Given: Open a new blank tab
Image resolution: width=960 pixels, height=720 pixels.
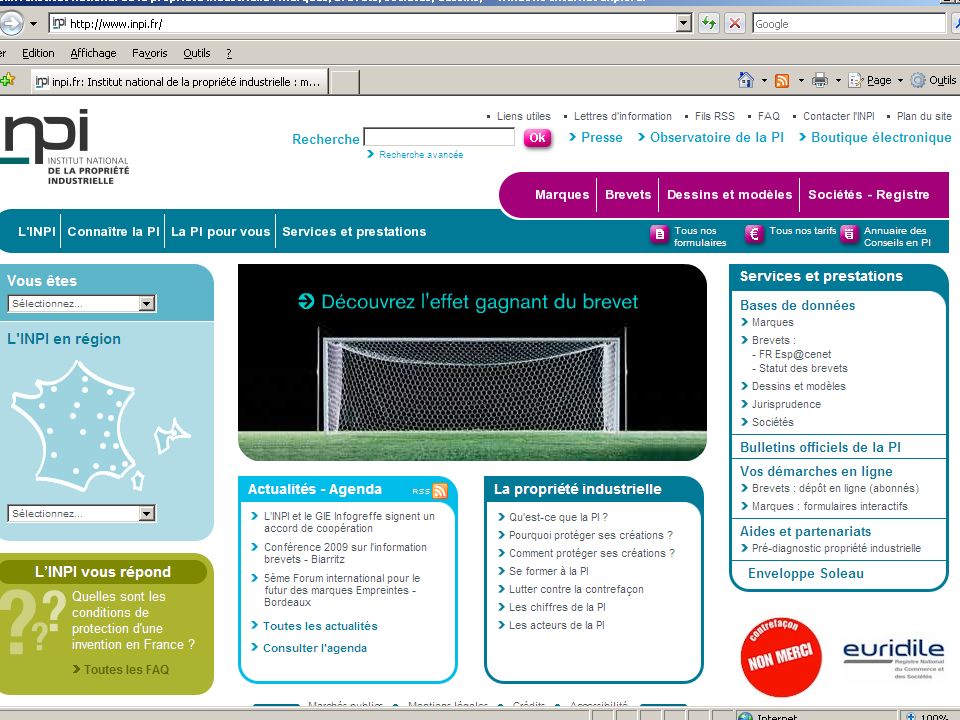Looking at the screenshot, I should click(344, 82).
